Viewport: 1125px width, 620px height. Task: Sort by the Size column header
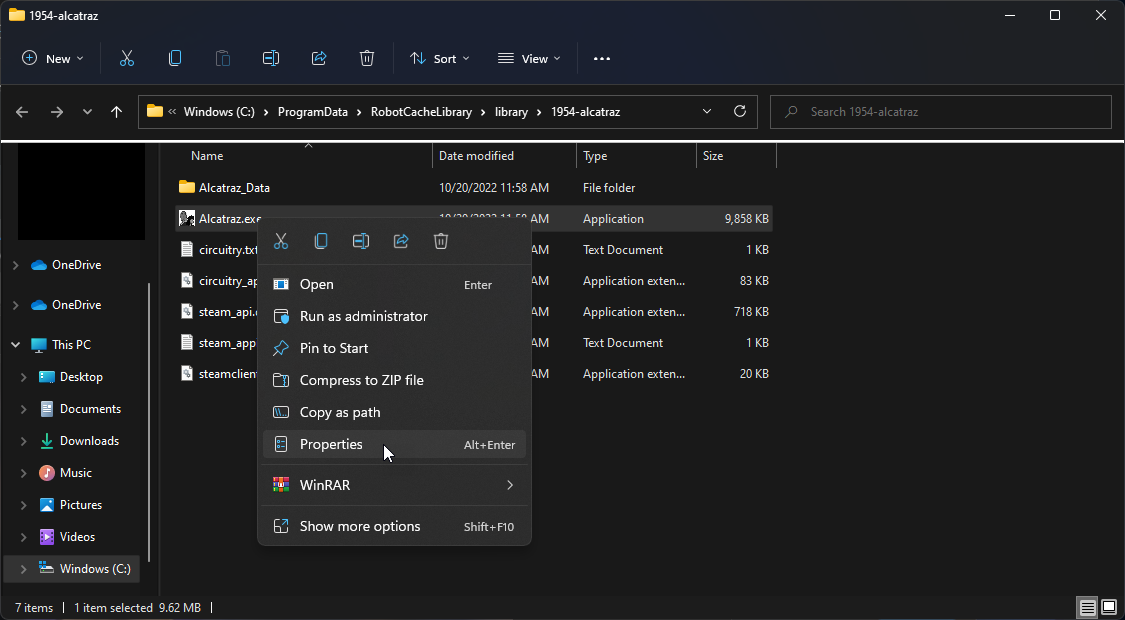(712, 156)
